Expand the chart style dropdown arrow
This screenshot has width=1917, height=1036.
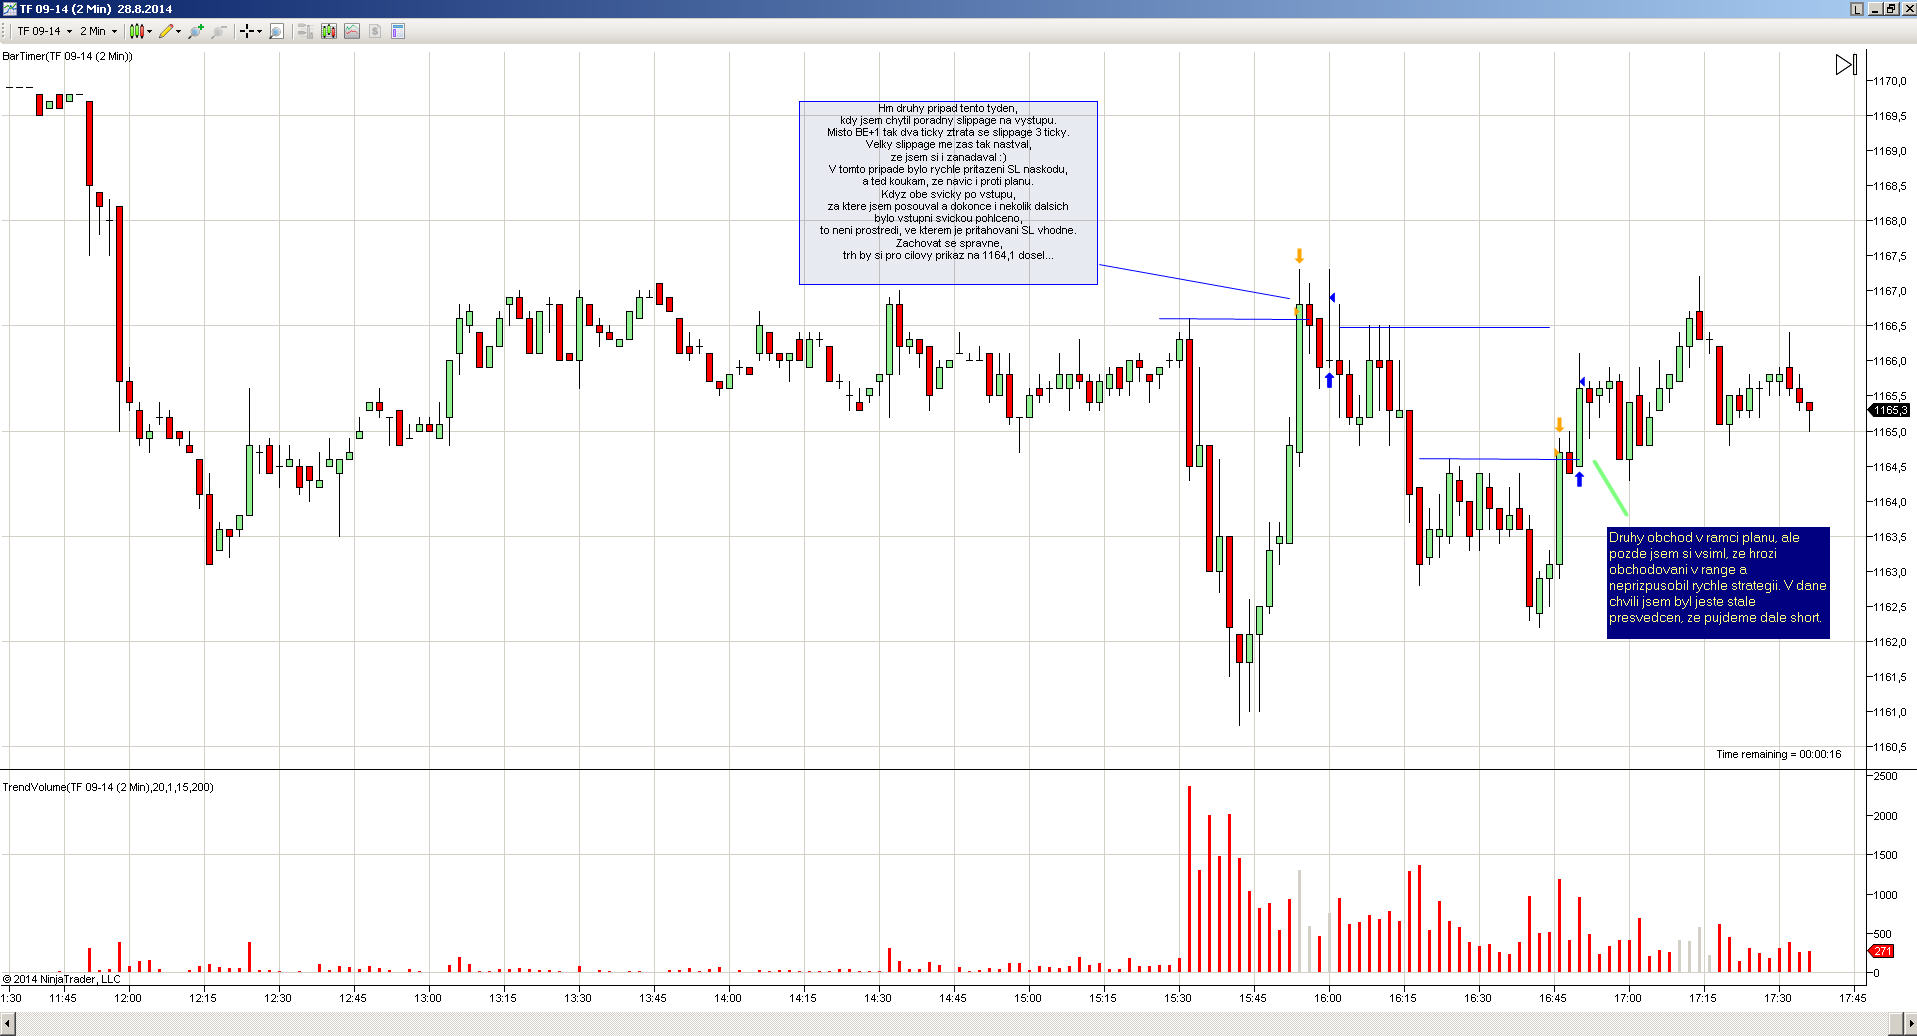pyautogui.click(x=150, y=31)
